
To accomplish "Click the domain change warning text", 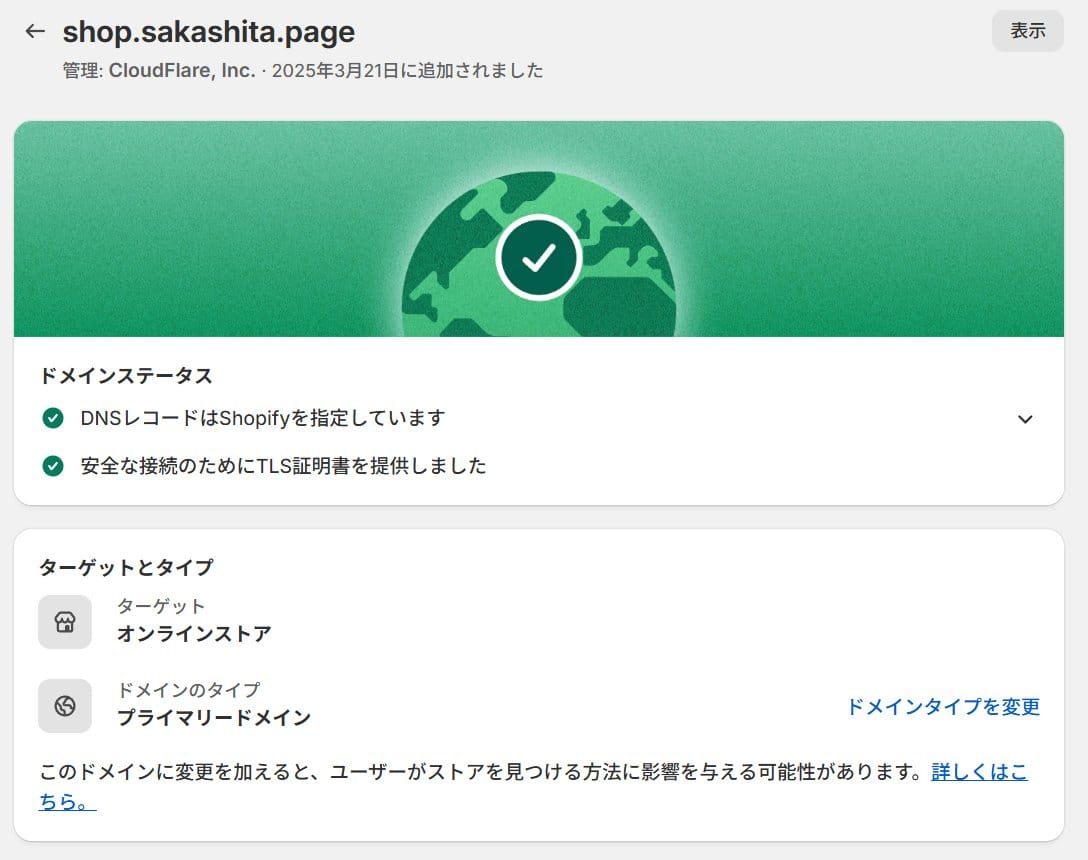I will pos(480,772).
